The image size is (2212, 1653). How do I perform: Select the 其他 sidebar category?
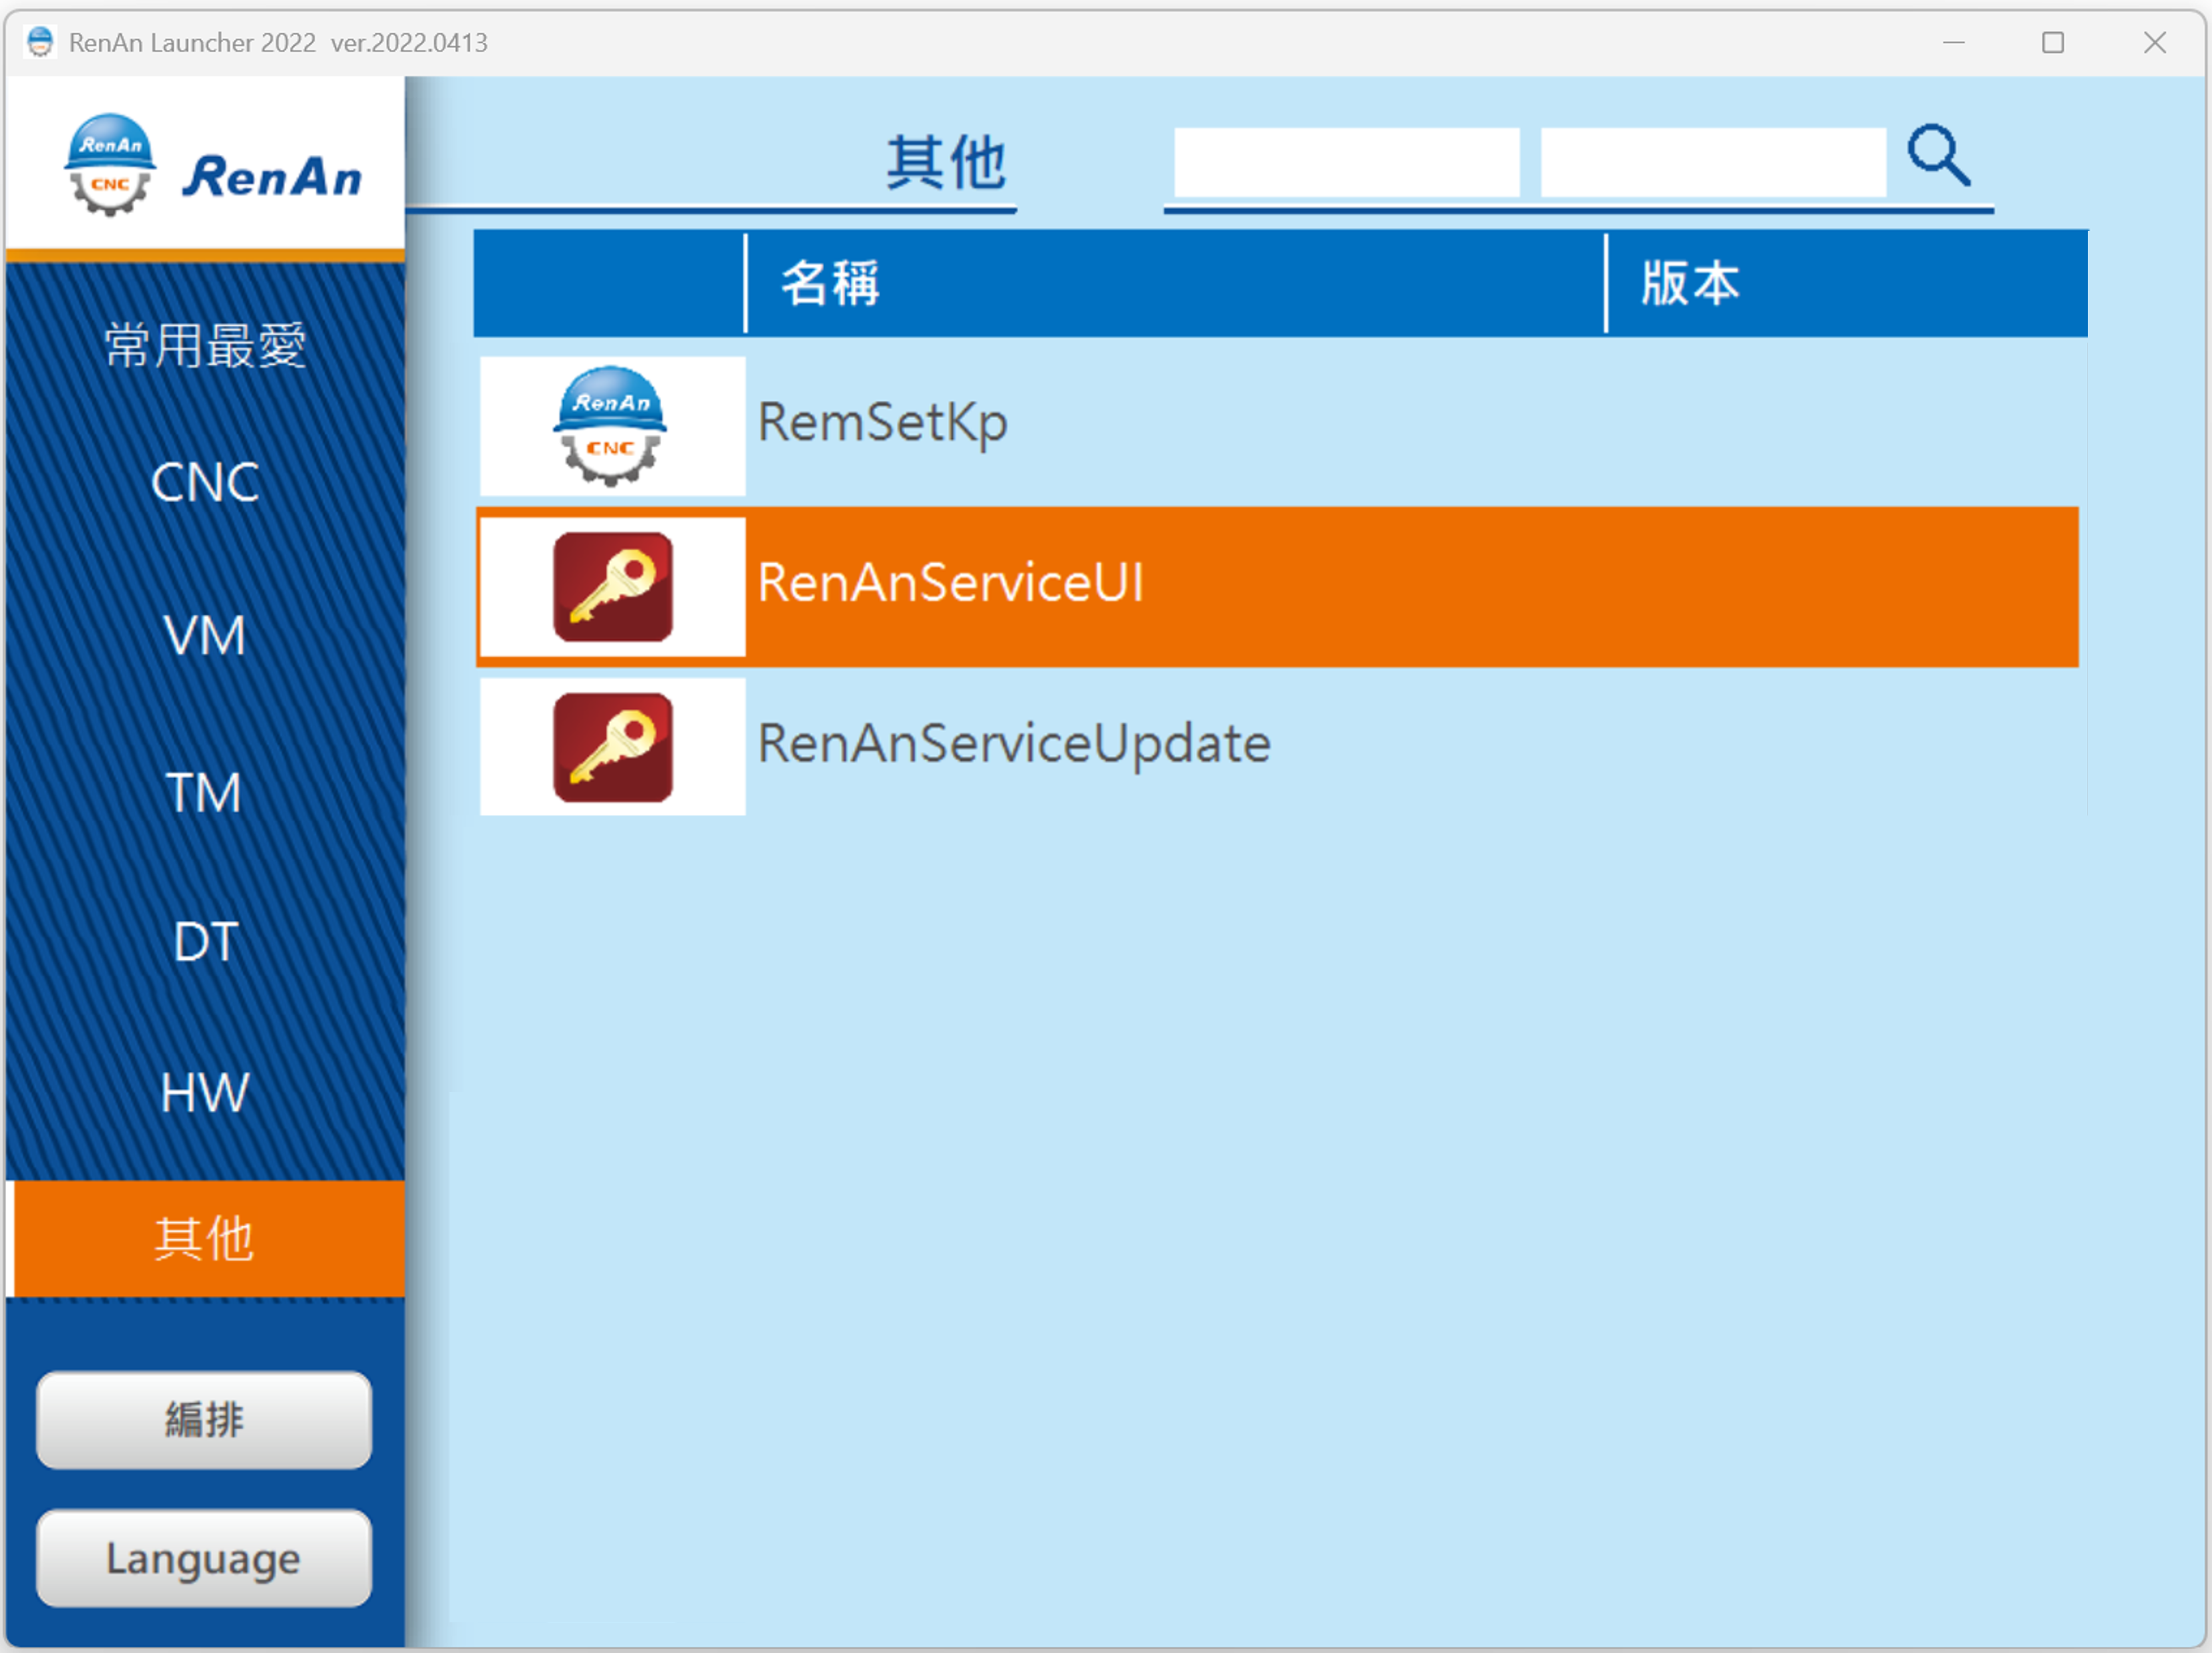205,1239
